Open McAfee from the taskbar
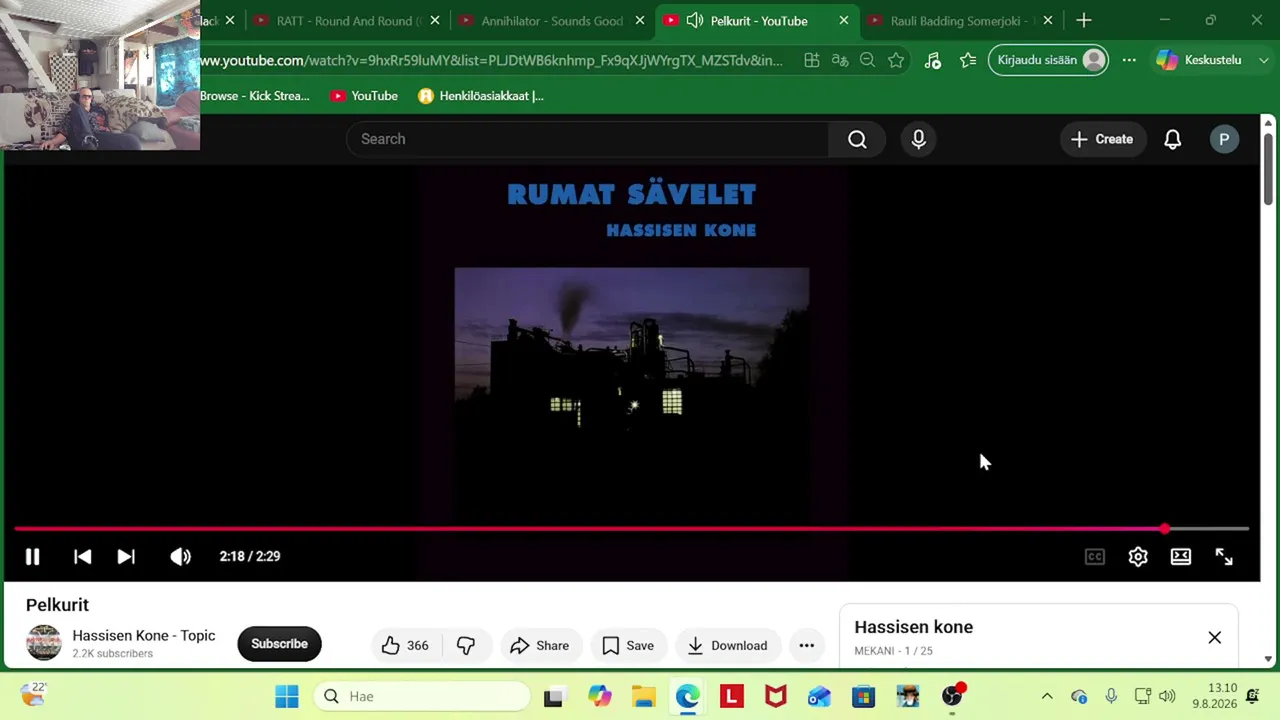Screen dimensions: 1280x720 tap(776, 696)
